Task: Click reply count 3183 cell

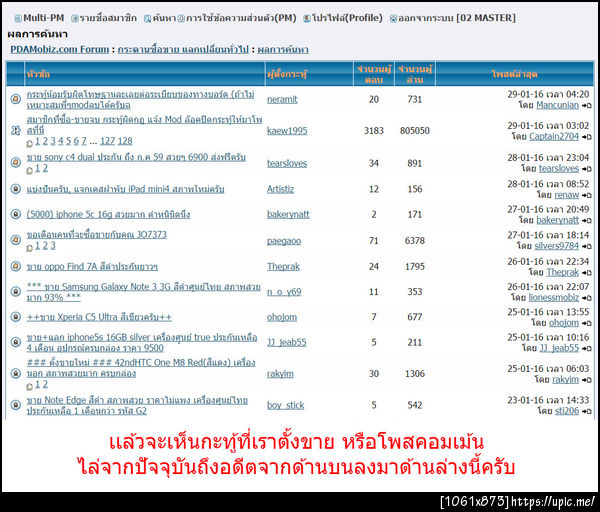Action: pyautogui.click(x=373, y=131)
